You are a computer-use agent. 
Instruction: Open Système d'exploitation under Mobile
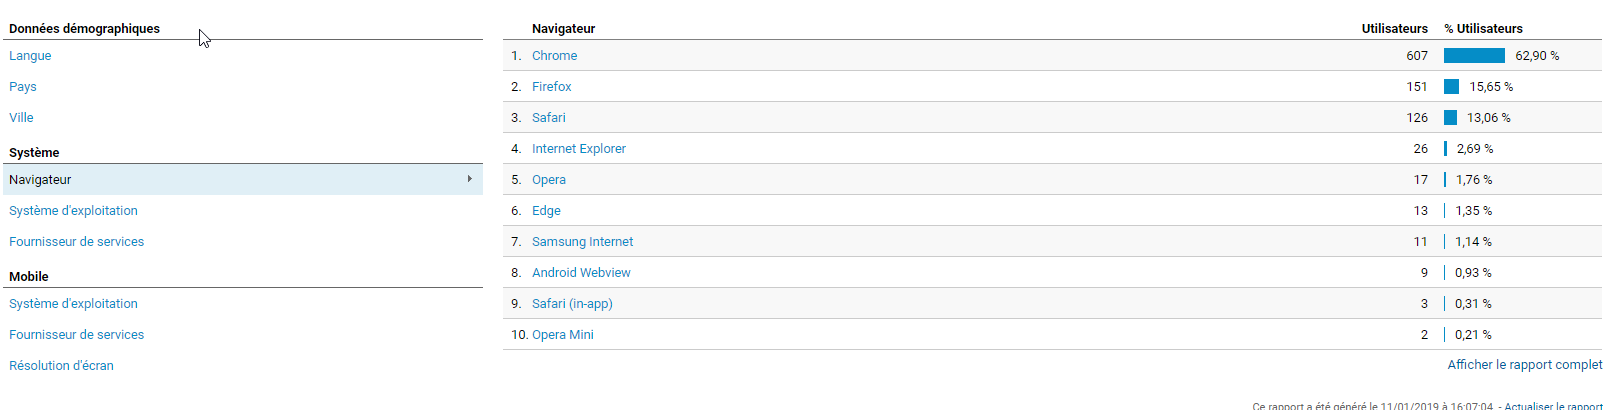pyautogui.click(x=73, y=304)
